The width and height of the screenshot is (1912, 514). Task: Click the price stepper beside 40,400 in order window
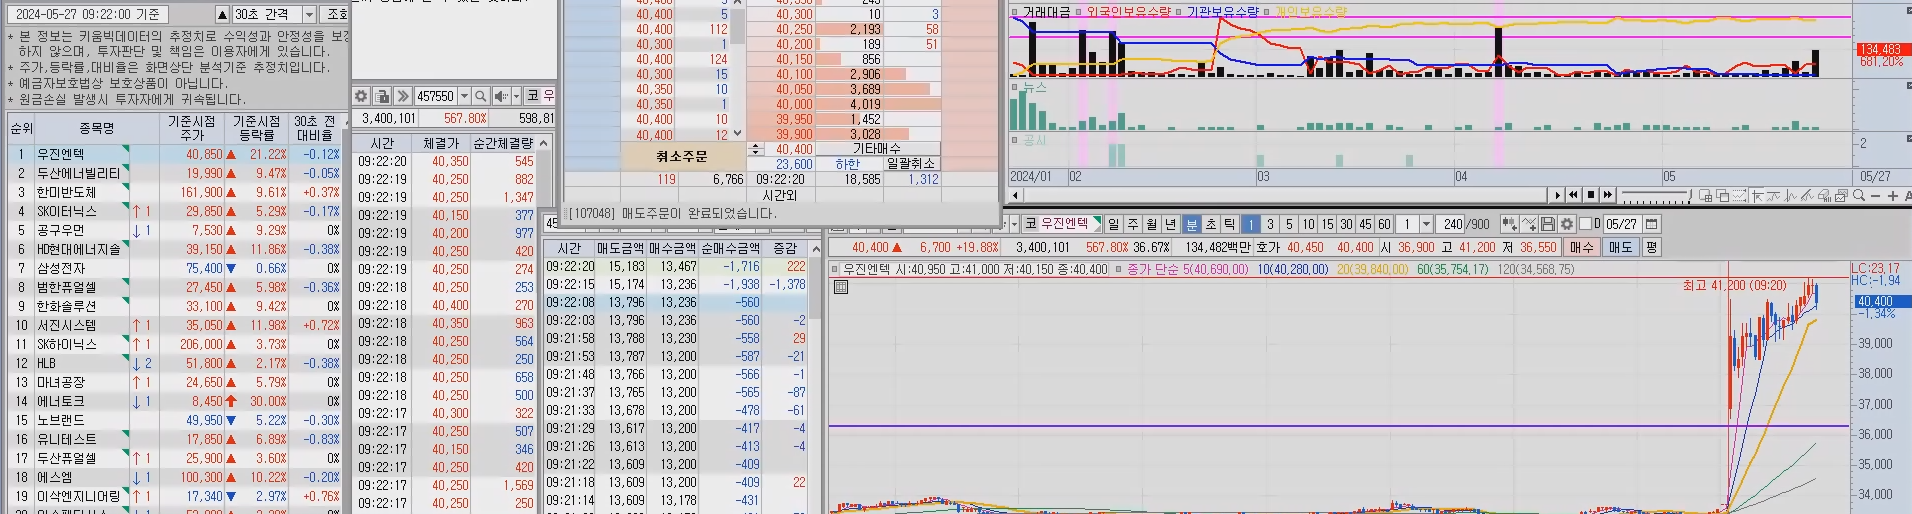(756, 148)
